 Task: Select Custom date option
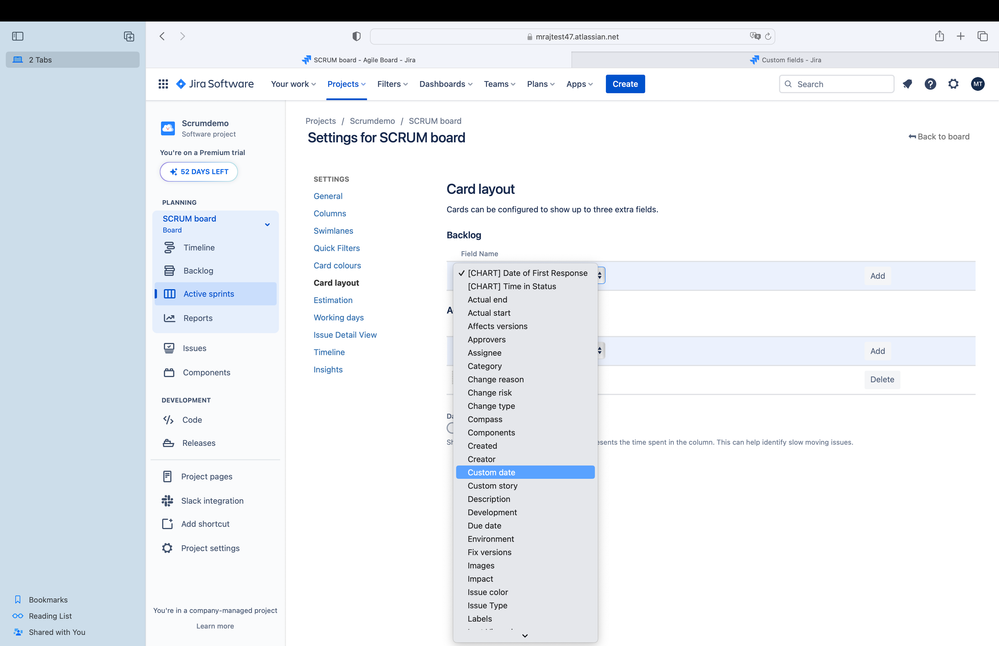coord(526,472)
